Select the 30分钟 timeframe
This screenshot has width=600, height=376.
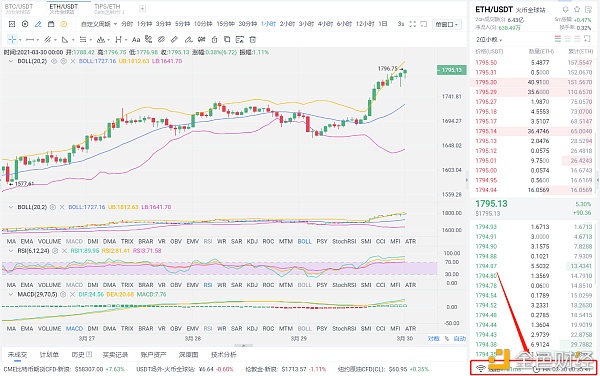click(x=248, y=24)
